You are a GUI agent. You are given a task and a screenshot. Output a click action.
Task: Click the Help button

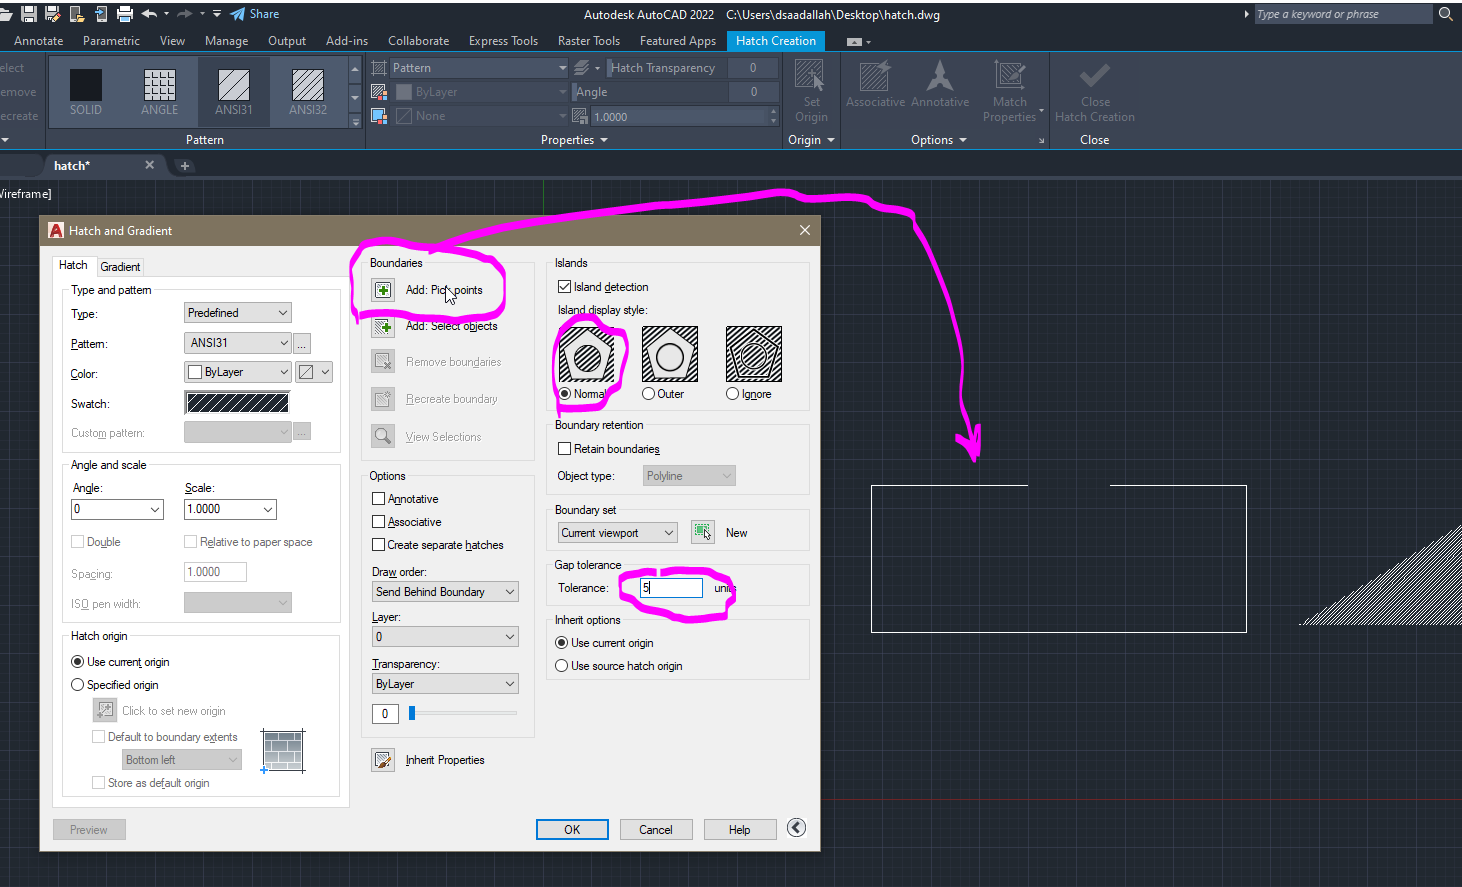739,828
